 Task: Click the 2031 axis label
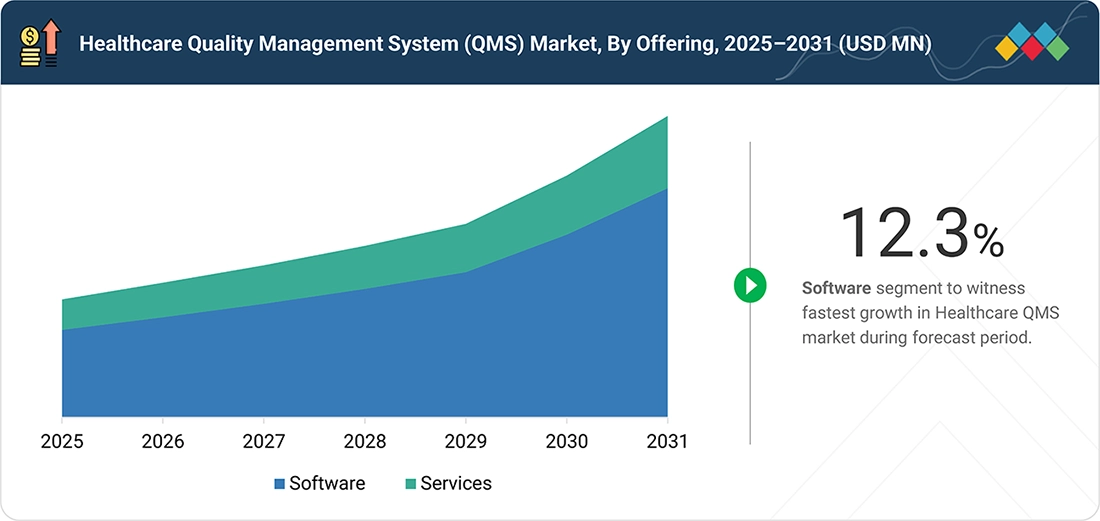[x=666, y=442]
